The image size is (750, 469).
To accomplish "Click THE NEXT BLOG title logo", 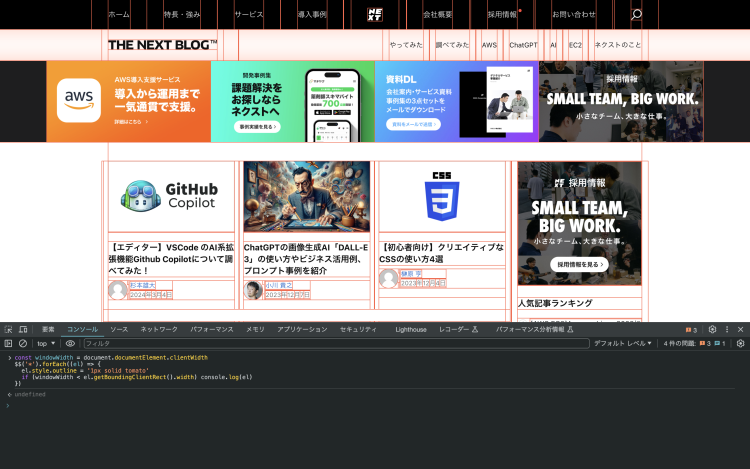I will point(163,45).
